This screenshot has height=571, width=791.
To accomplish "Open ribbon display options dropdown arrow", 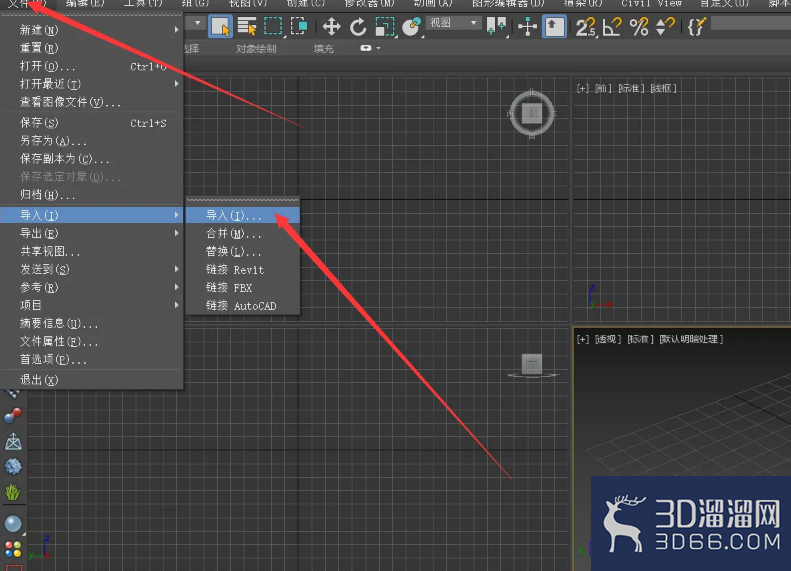I will pyautogui.click(x=378, y=48).
